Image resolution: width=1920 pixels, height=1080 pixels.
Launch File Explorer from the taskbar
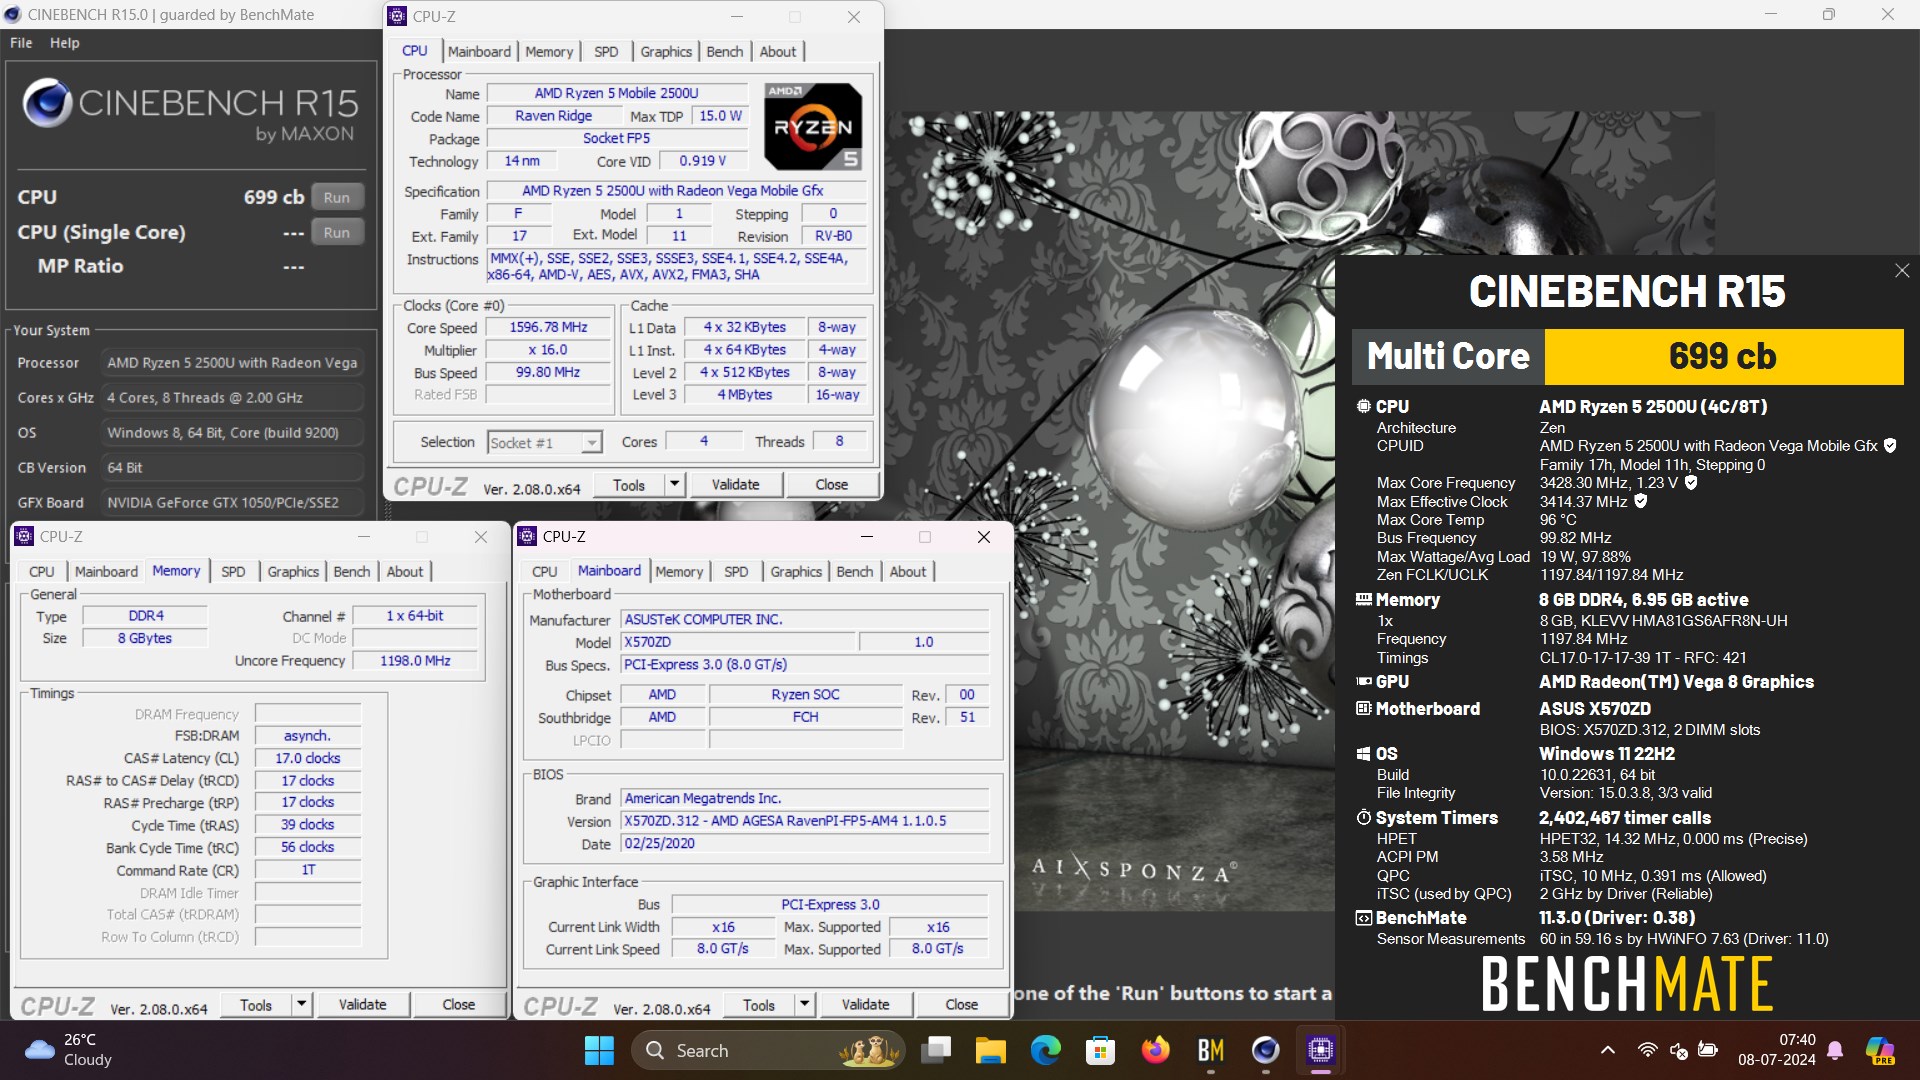[x=991, y=1050]
